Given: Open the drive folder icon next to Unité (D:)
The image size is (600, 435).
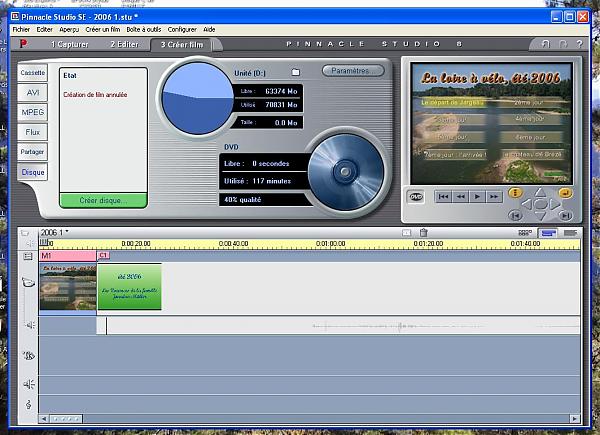Looking at the screenshot, I should click(x=295, y=72).
